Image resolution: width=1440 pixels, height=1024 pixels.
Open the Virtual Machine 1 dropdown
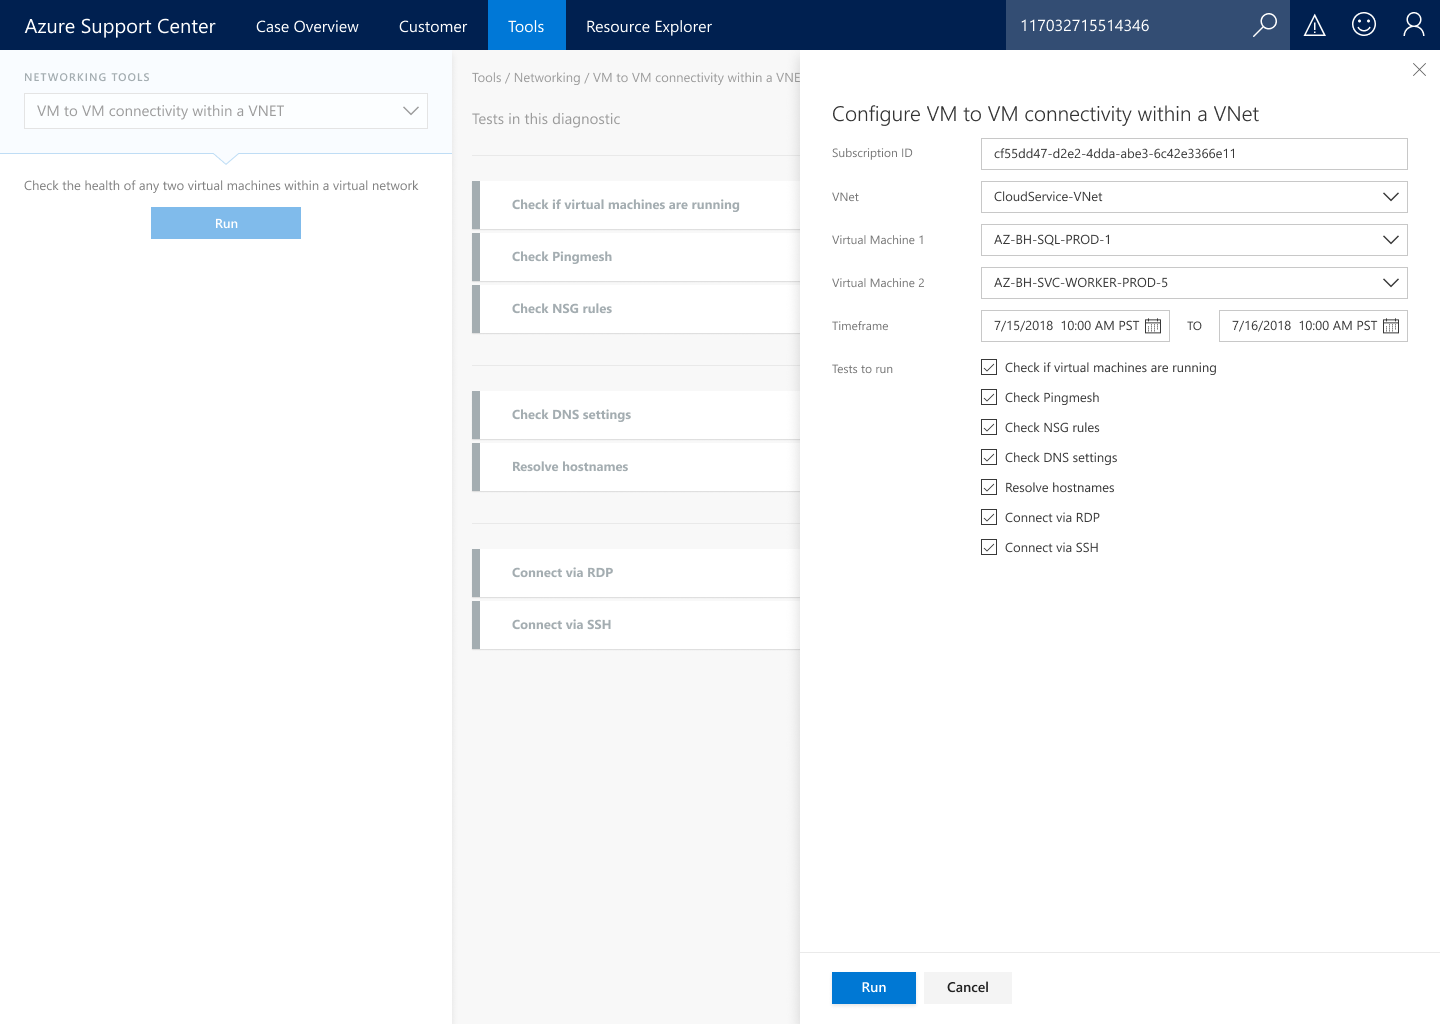click(x=1194, y=240)
